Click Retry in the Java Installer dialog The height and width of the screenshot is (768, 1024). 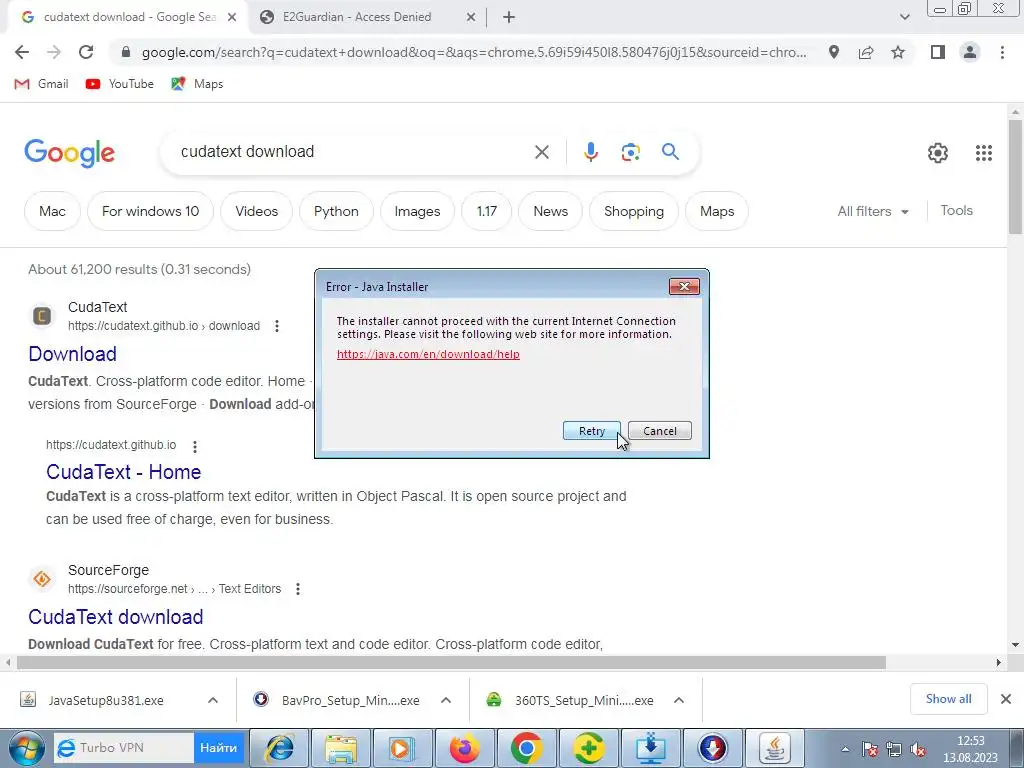[592, 431]
